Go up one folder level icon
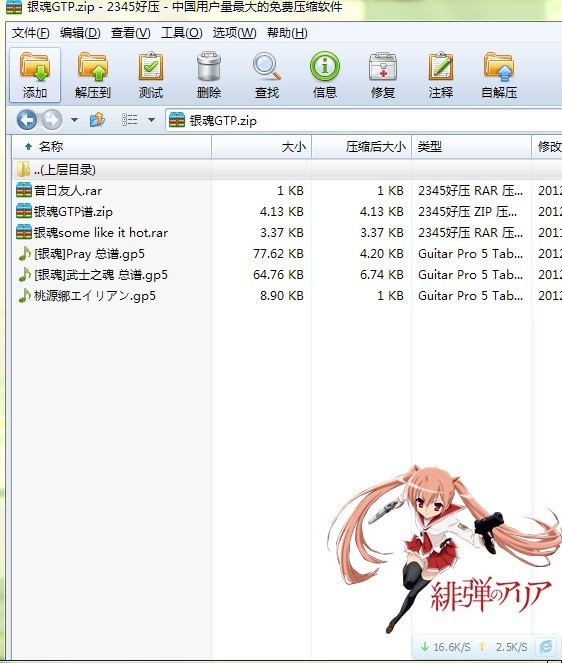 click(97, 120)
